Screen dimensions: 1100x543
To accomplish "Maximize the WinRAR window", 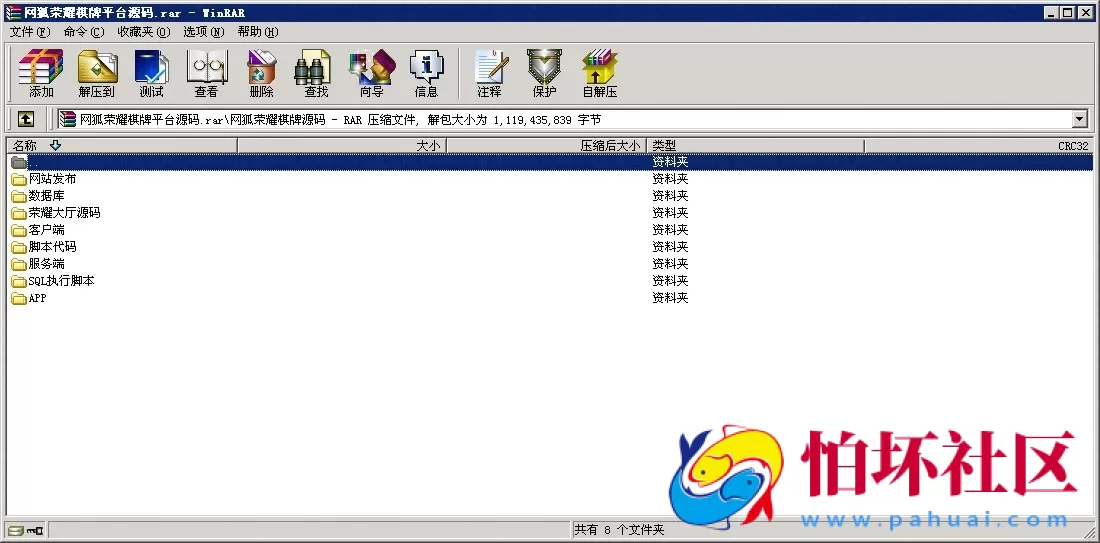I will coord(1066,13).
